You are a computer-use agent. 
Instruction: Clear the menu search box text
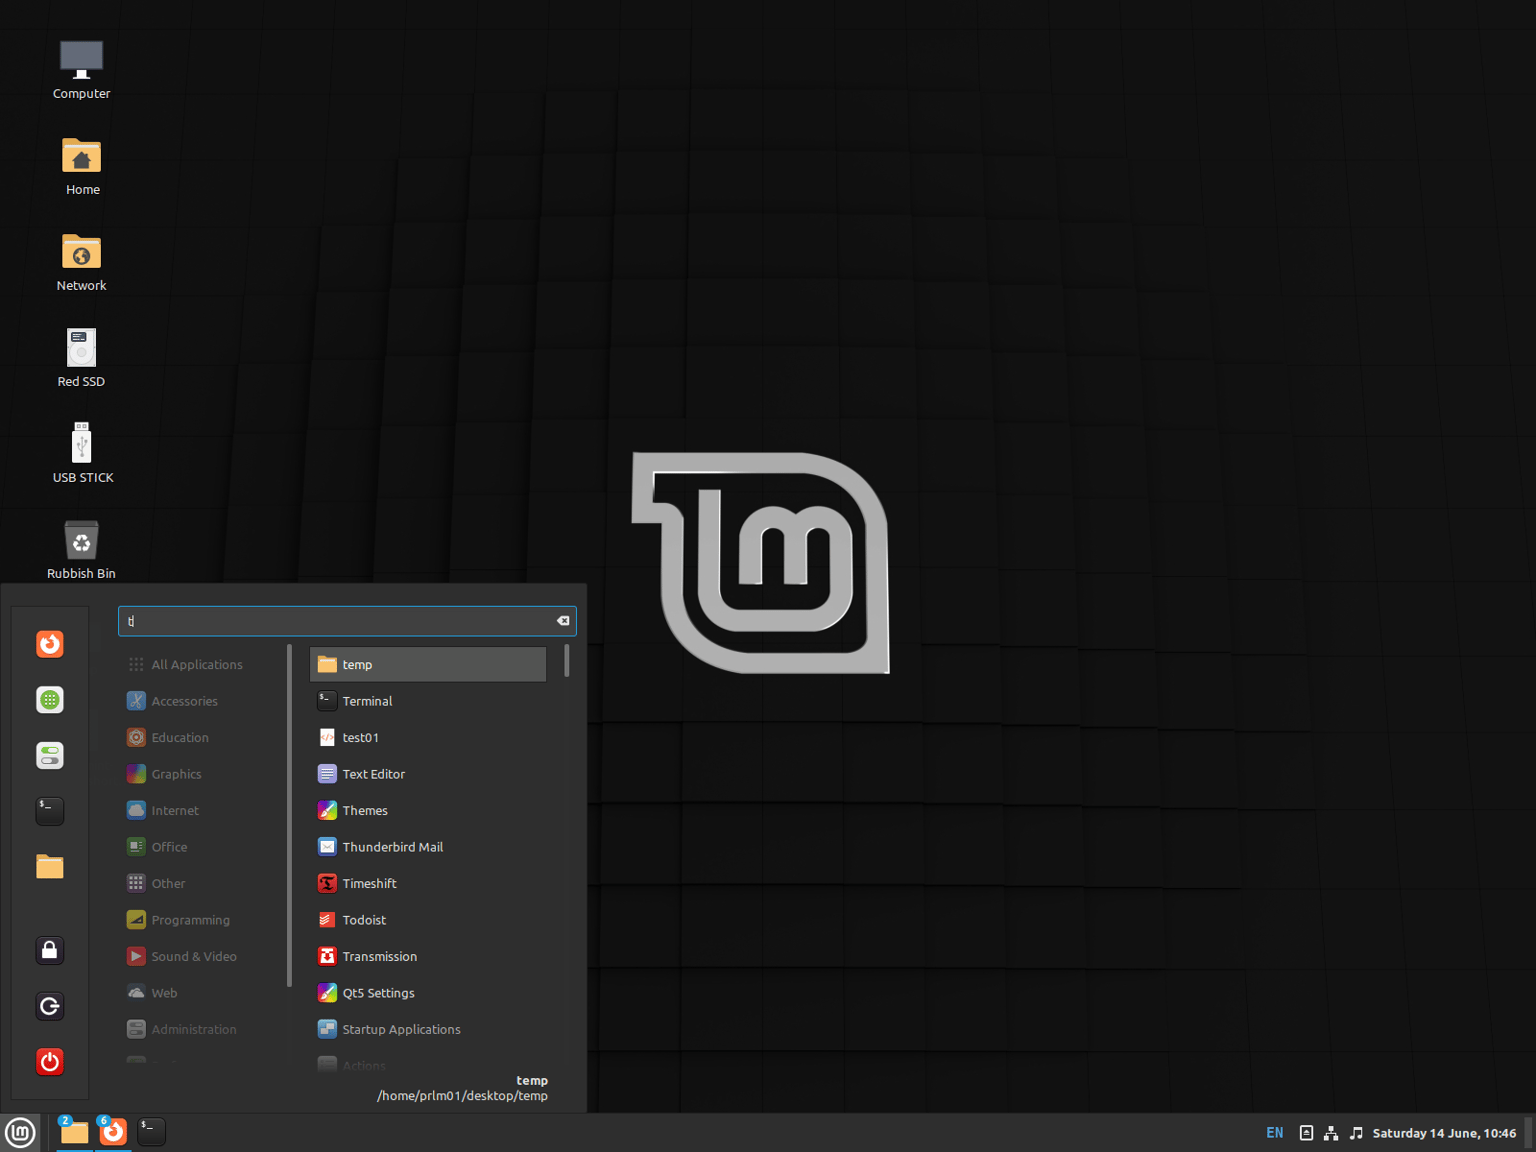point(563,621)
